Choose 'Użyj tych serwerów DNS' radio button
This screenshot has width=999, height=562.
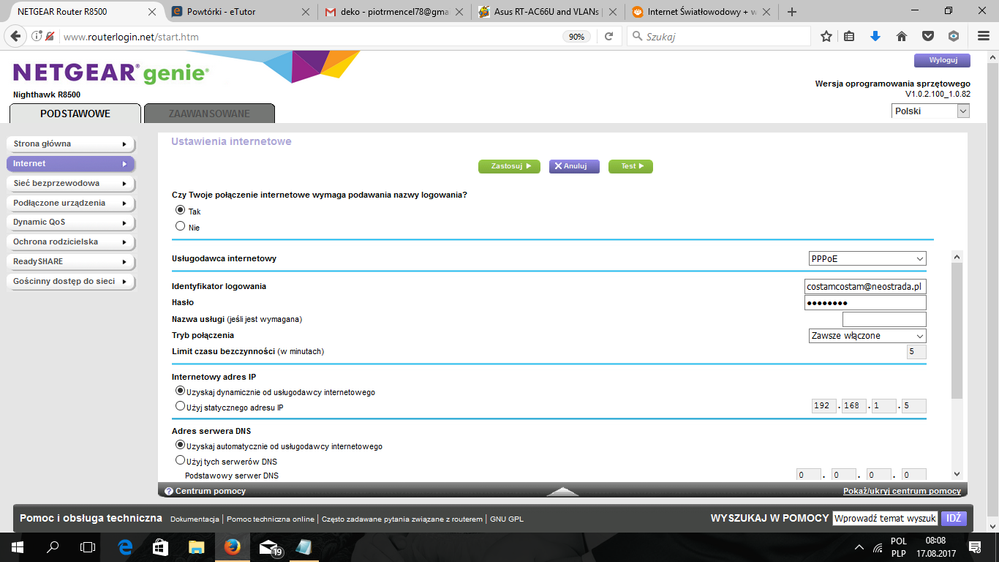pyautogui.click(x=180, y=460)
